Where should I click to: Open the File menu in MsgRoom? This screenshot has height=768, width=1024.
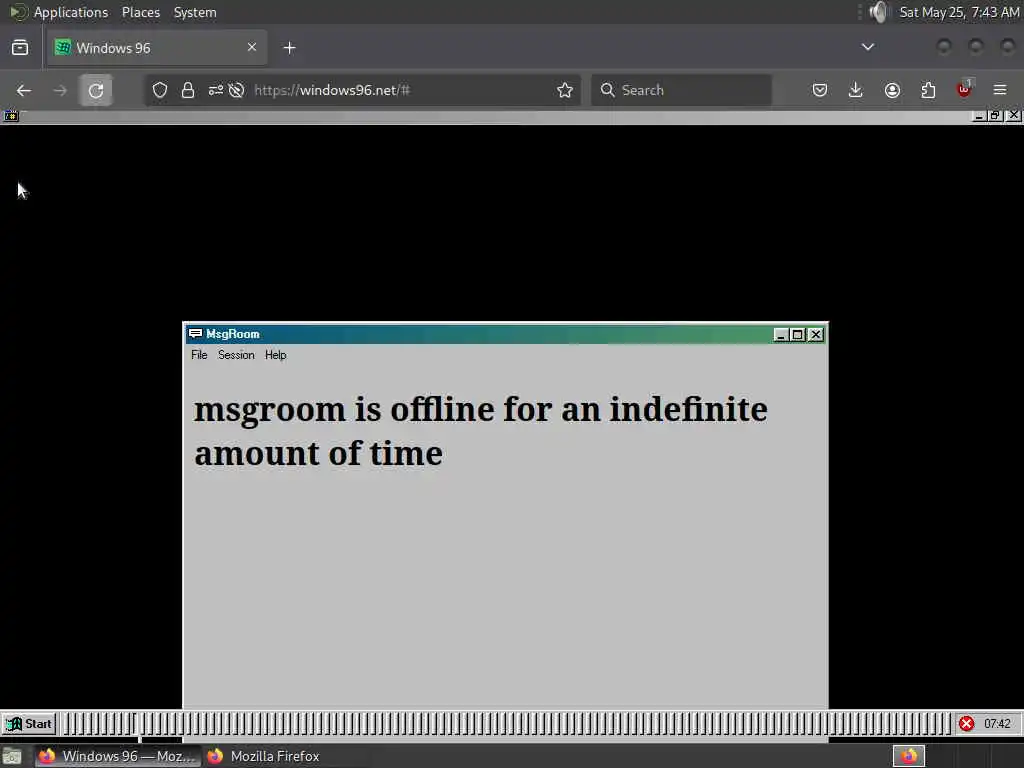(x=199, y=355)
